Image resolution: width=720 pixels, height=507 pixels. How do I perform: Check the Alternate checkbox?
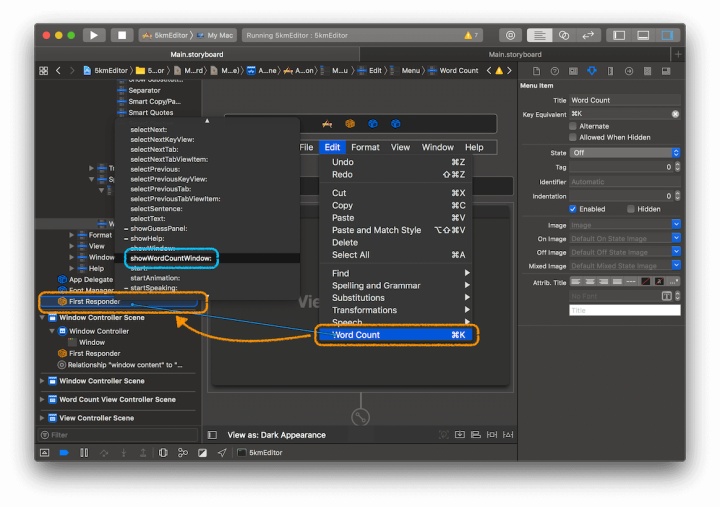click(573, 126)
